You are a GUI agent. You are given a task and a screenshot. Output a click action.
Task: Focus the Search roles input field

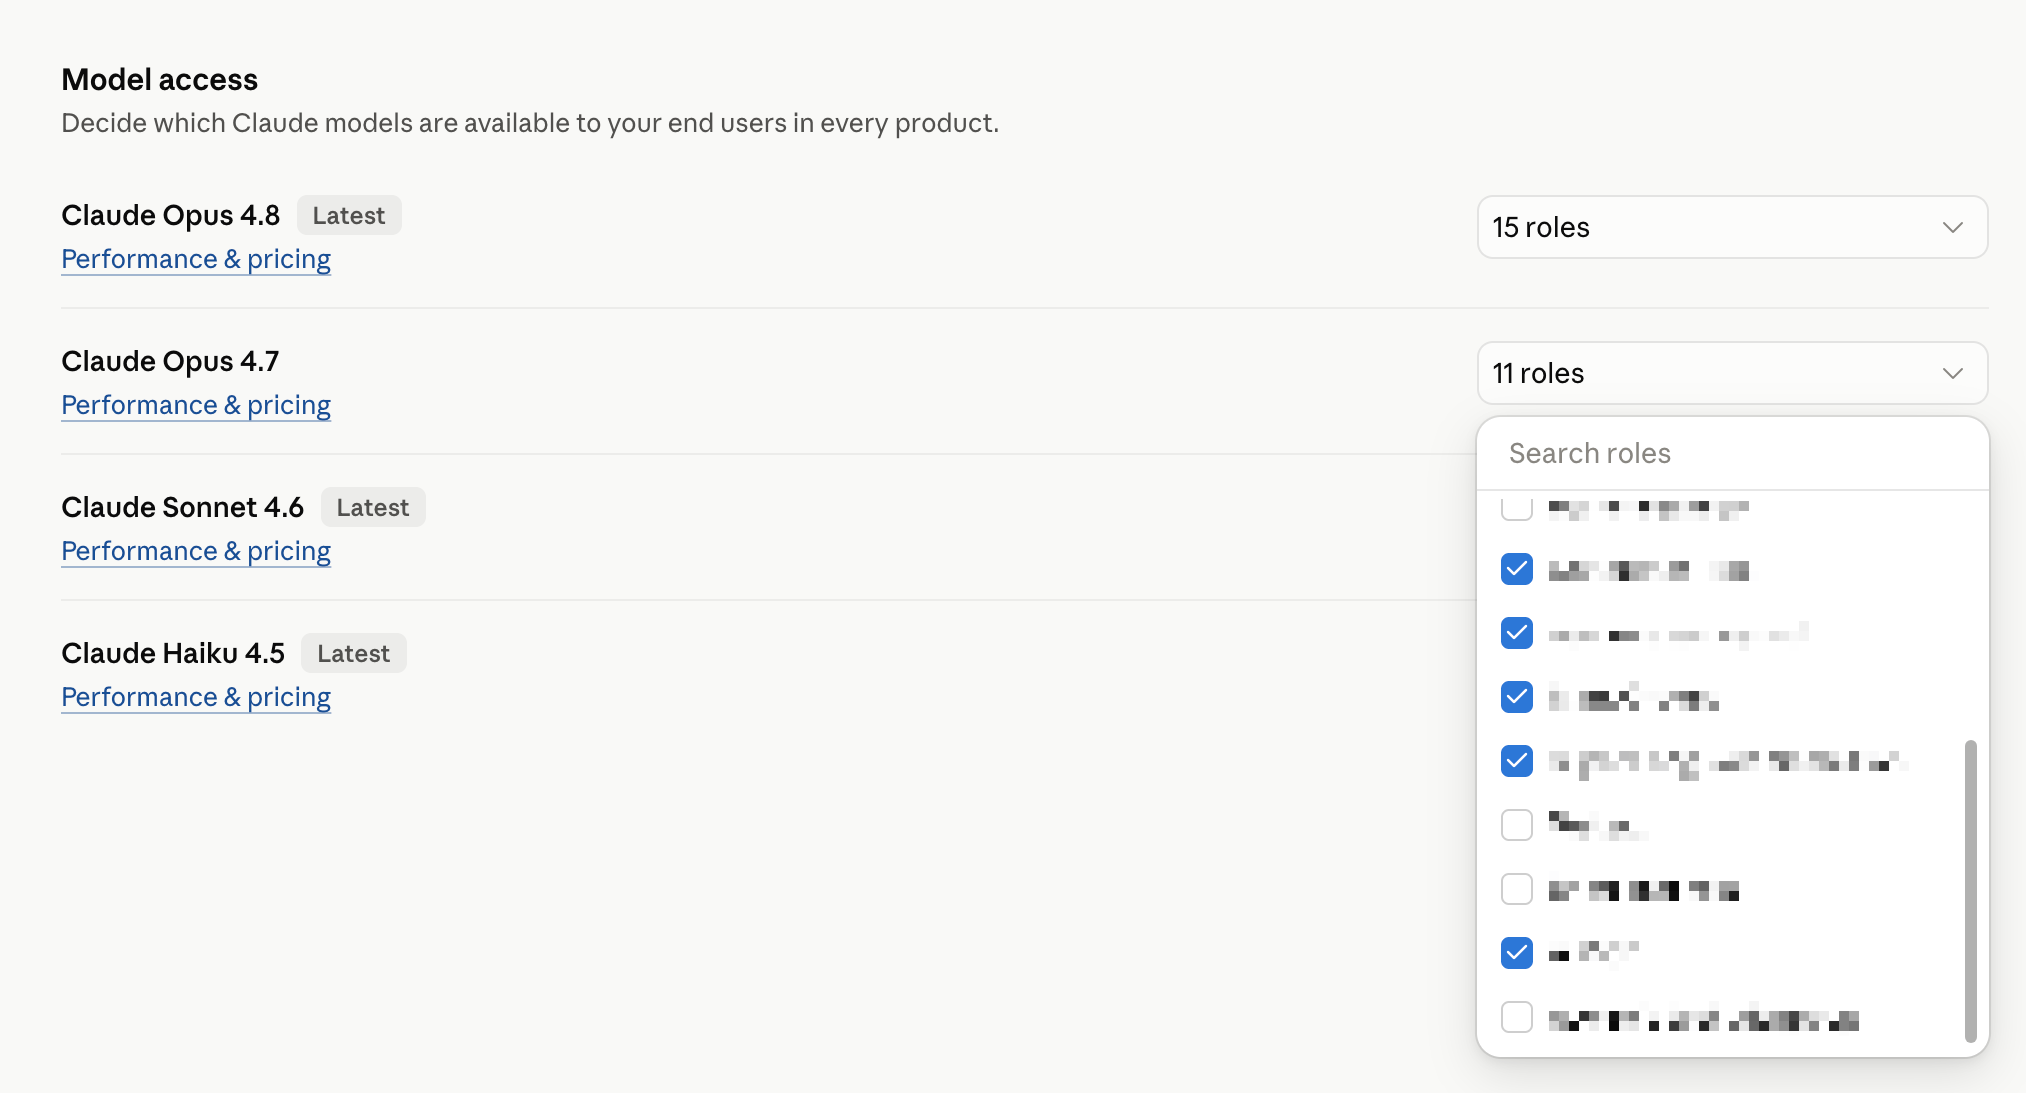(x=1732, y=453)
